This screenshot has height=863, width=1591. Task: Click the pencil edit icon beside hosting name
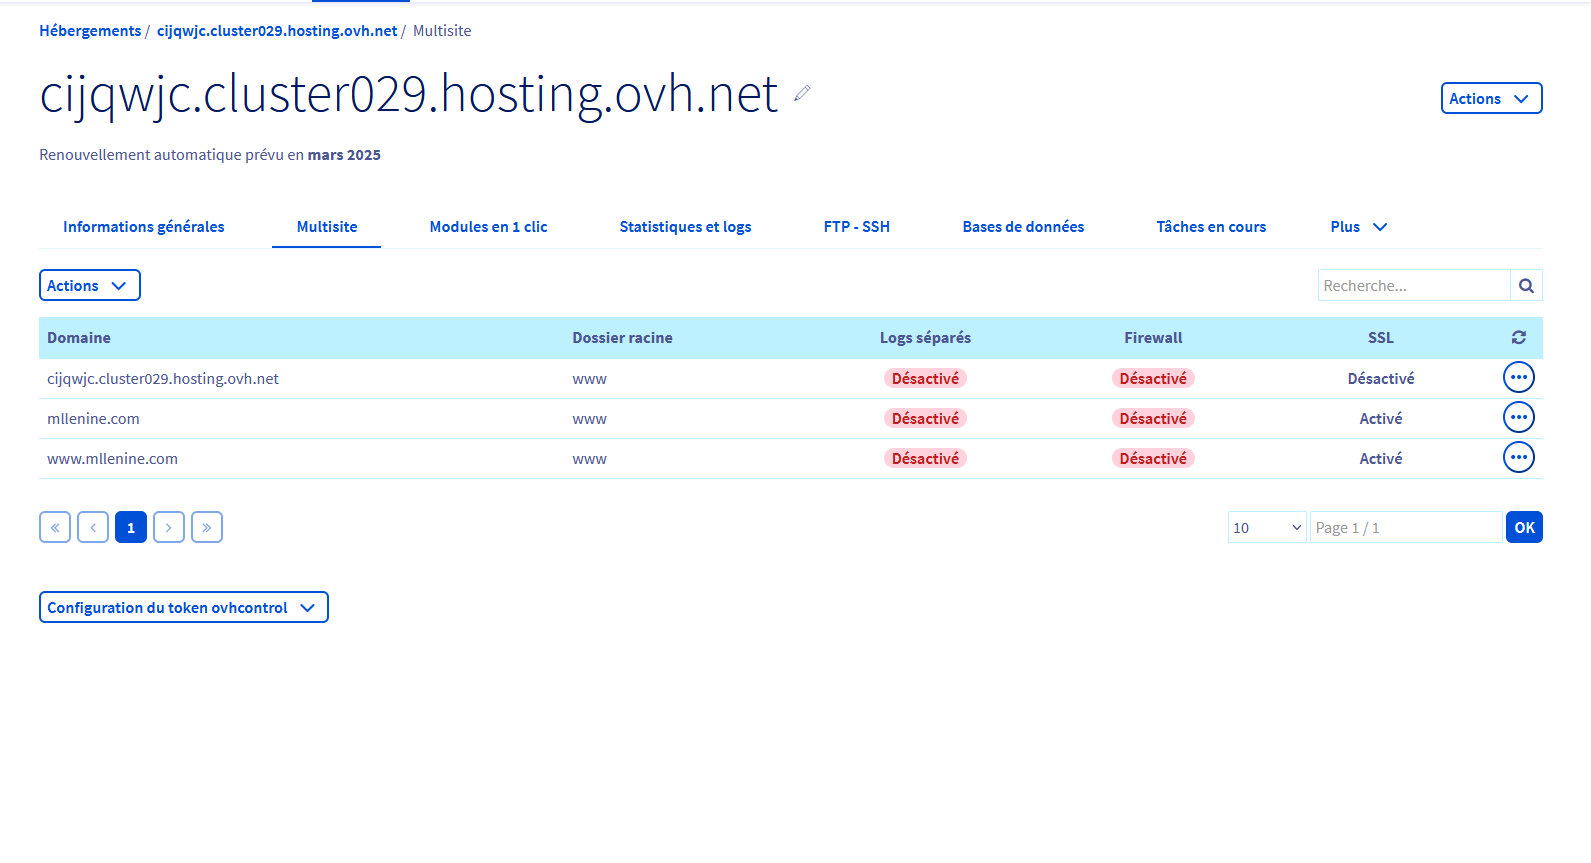pos(802,93)
